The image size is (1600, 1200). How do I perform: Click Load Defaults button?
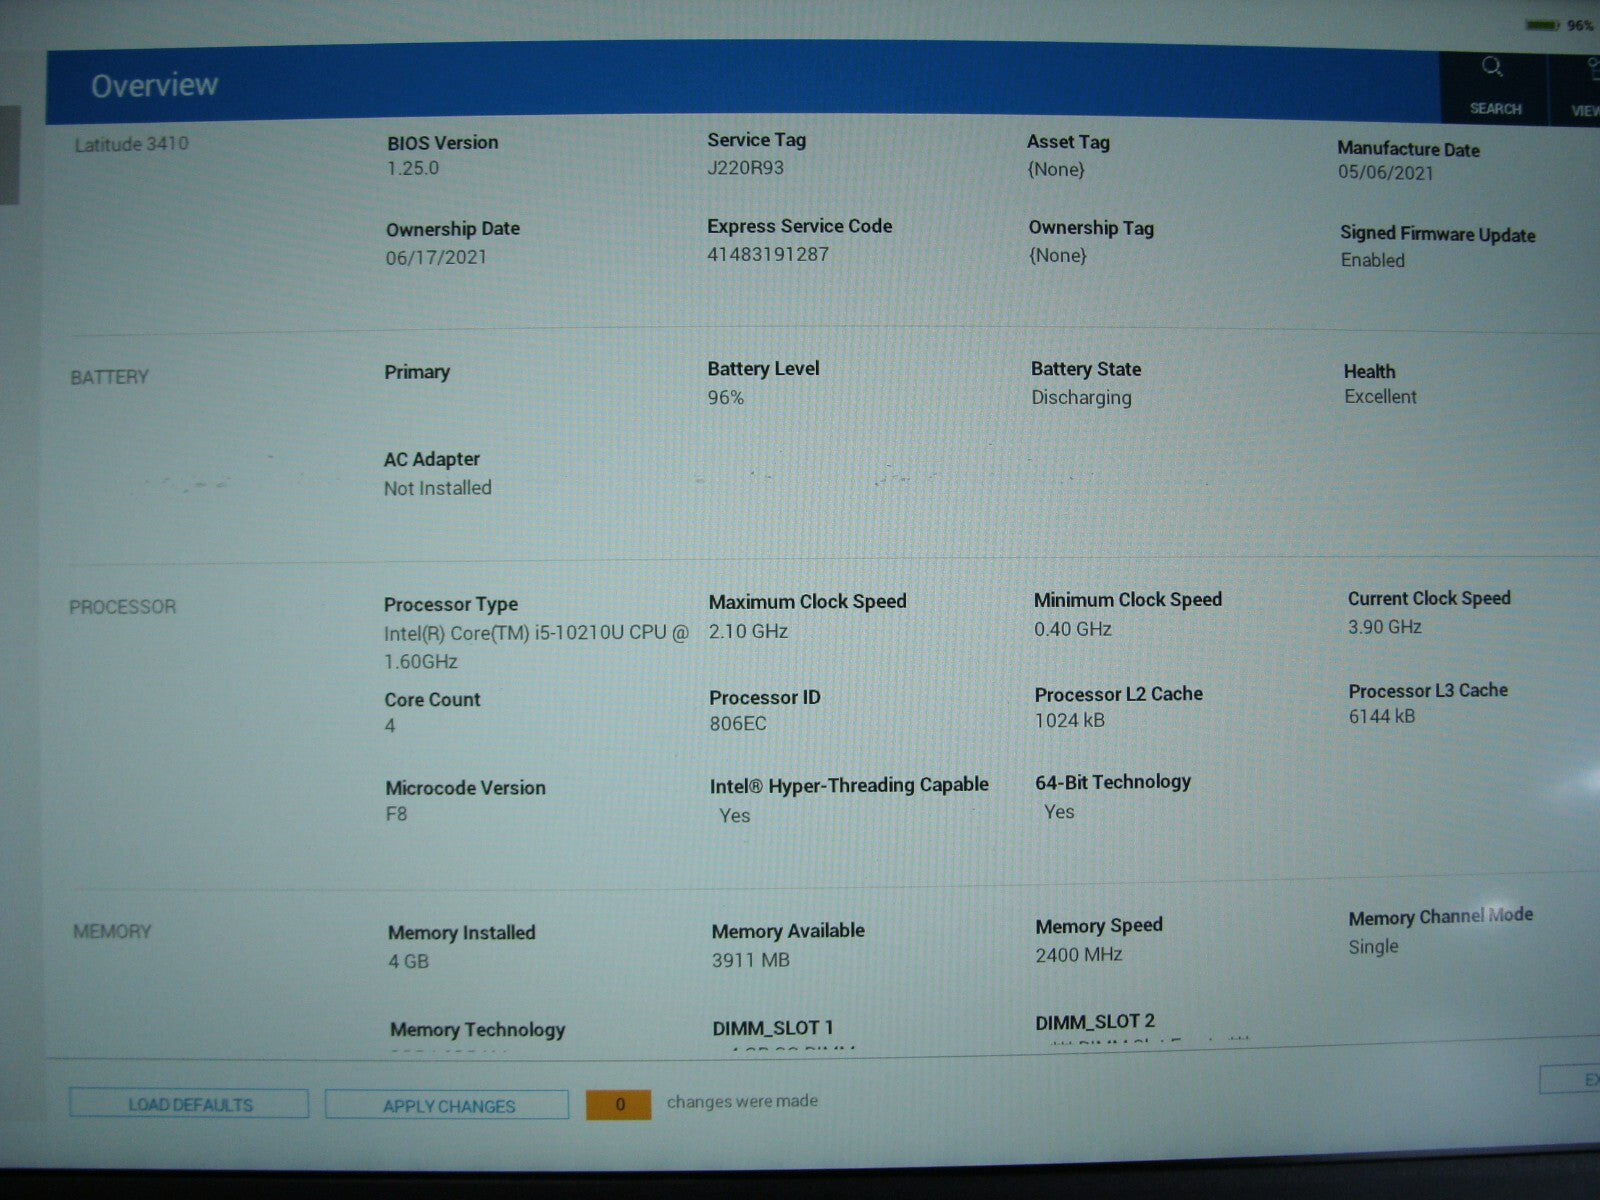coord(189,1104)
